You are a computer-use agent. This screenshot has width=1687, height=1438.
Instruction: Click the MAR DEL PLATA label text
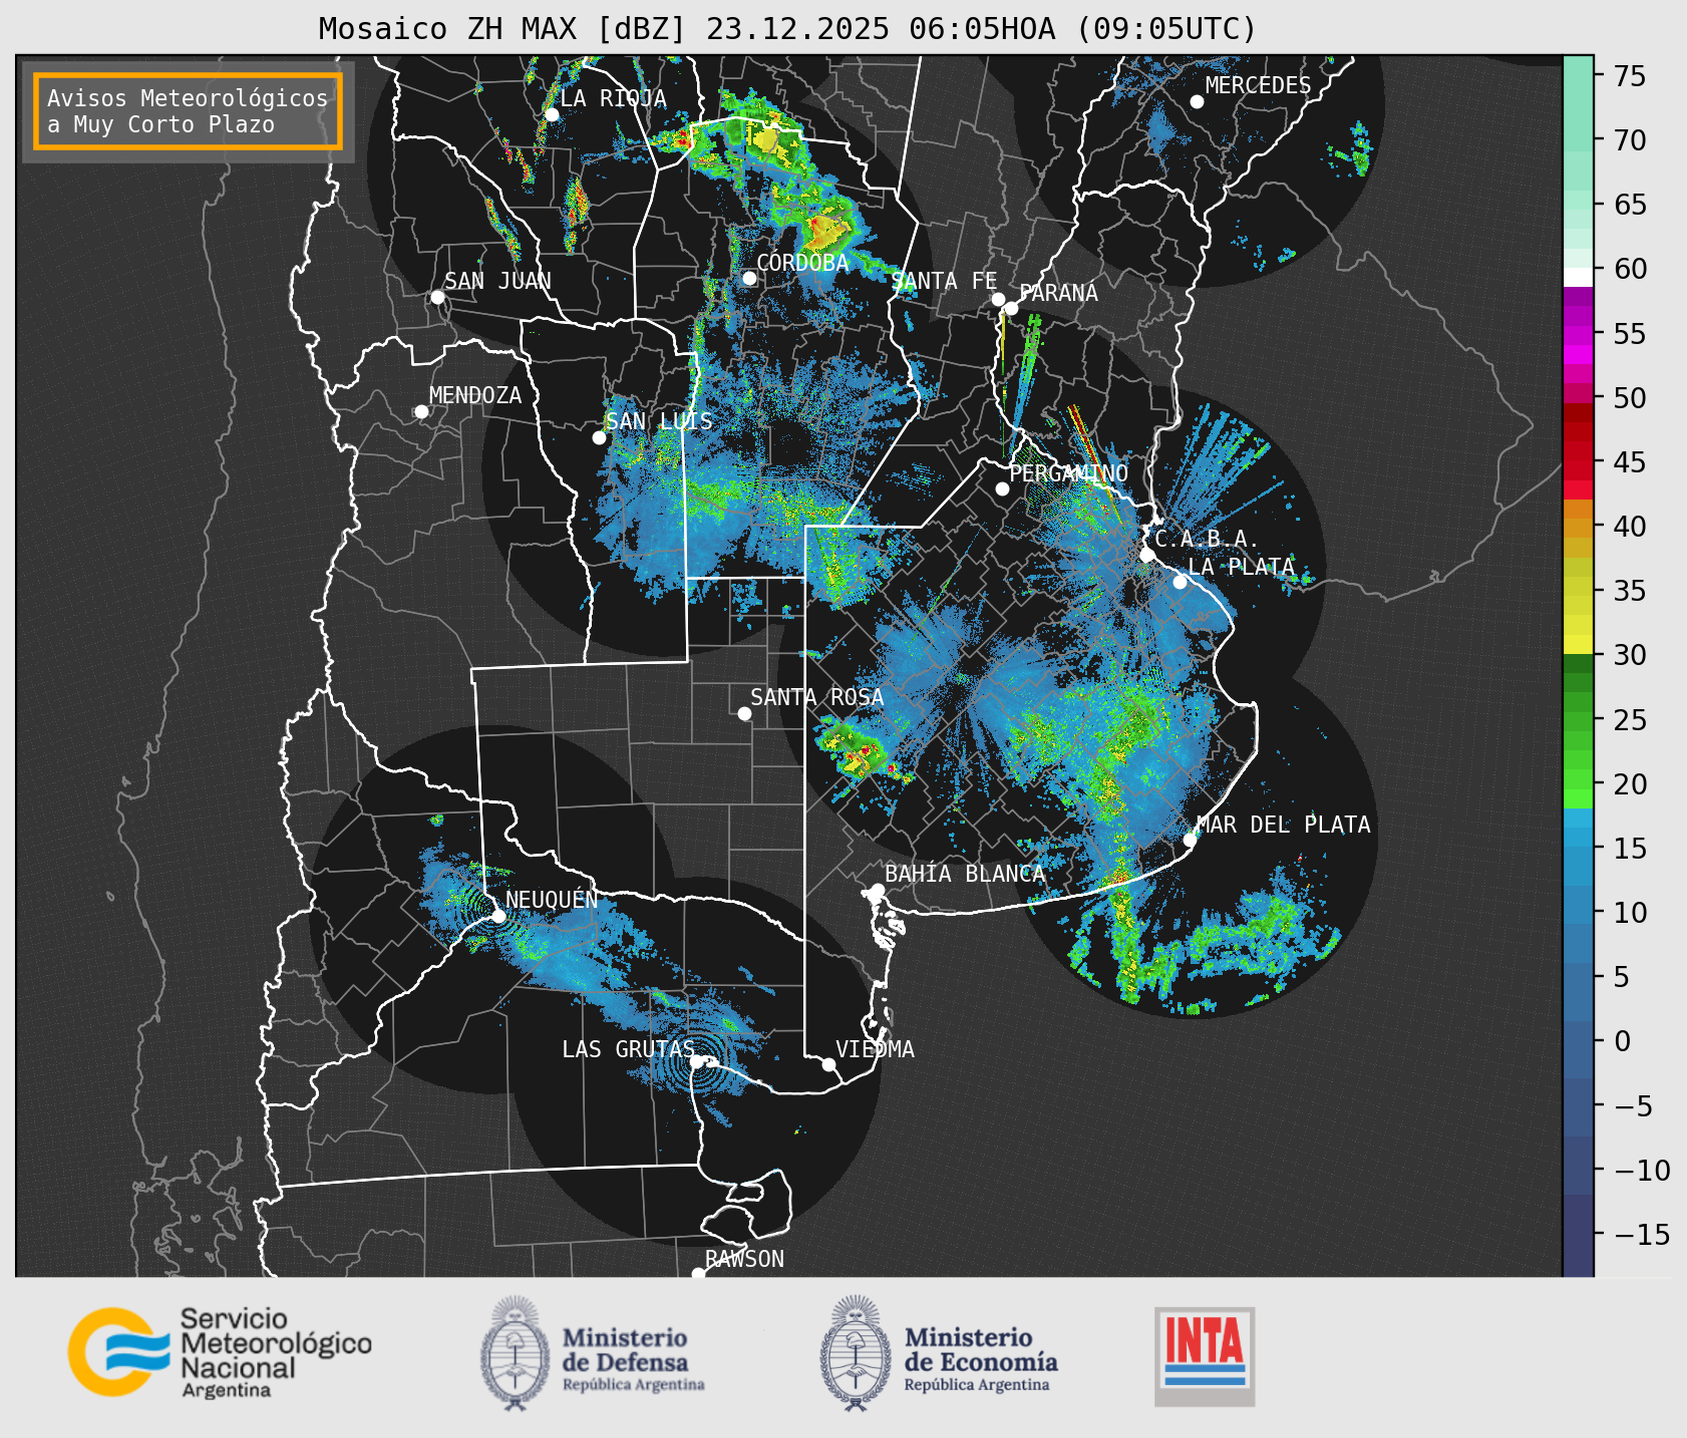click(x=1283, y=825)
